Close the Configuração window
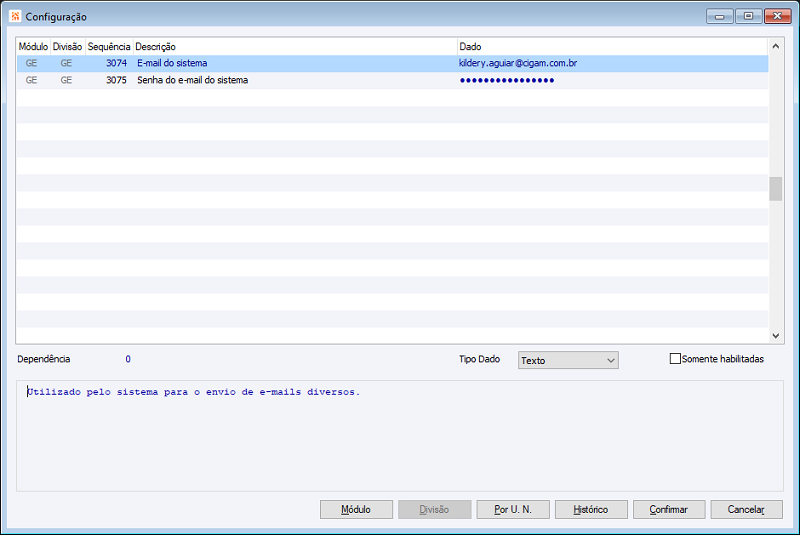Screen dimensions: 800x535 point(778,16)
